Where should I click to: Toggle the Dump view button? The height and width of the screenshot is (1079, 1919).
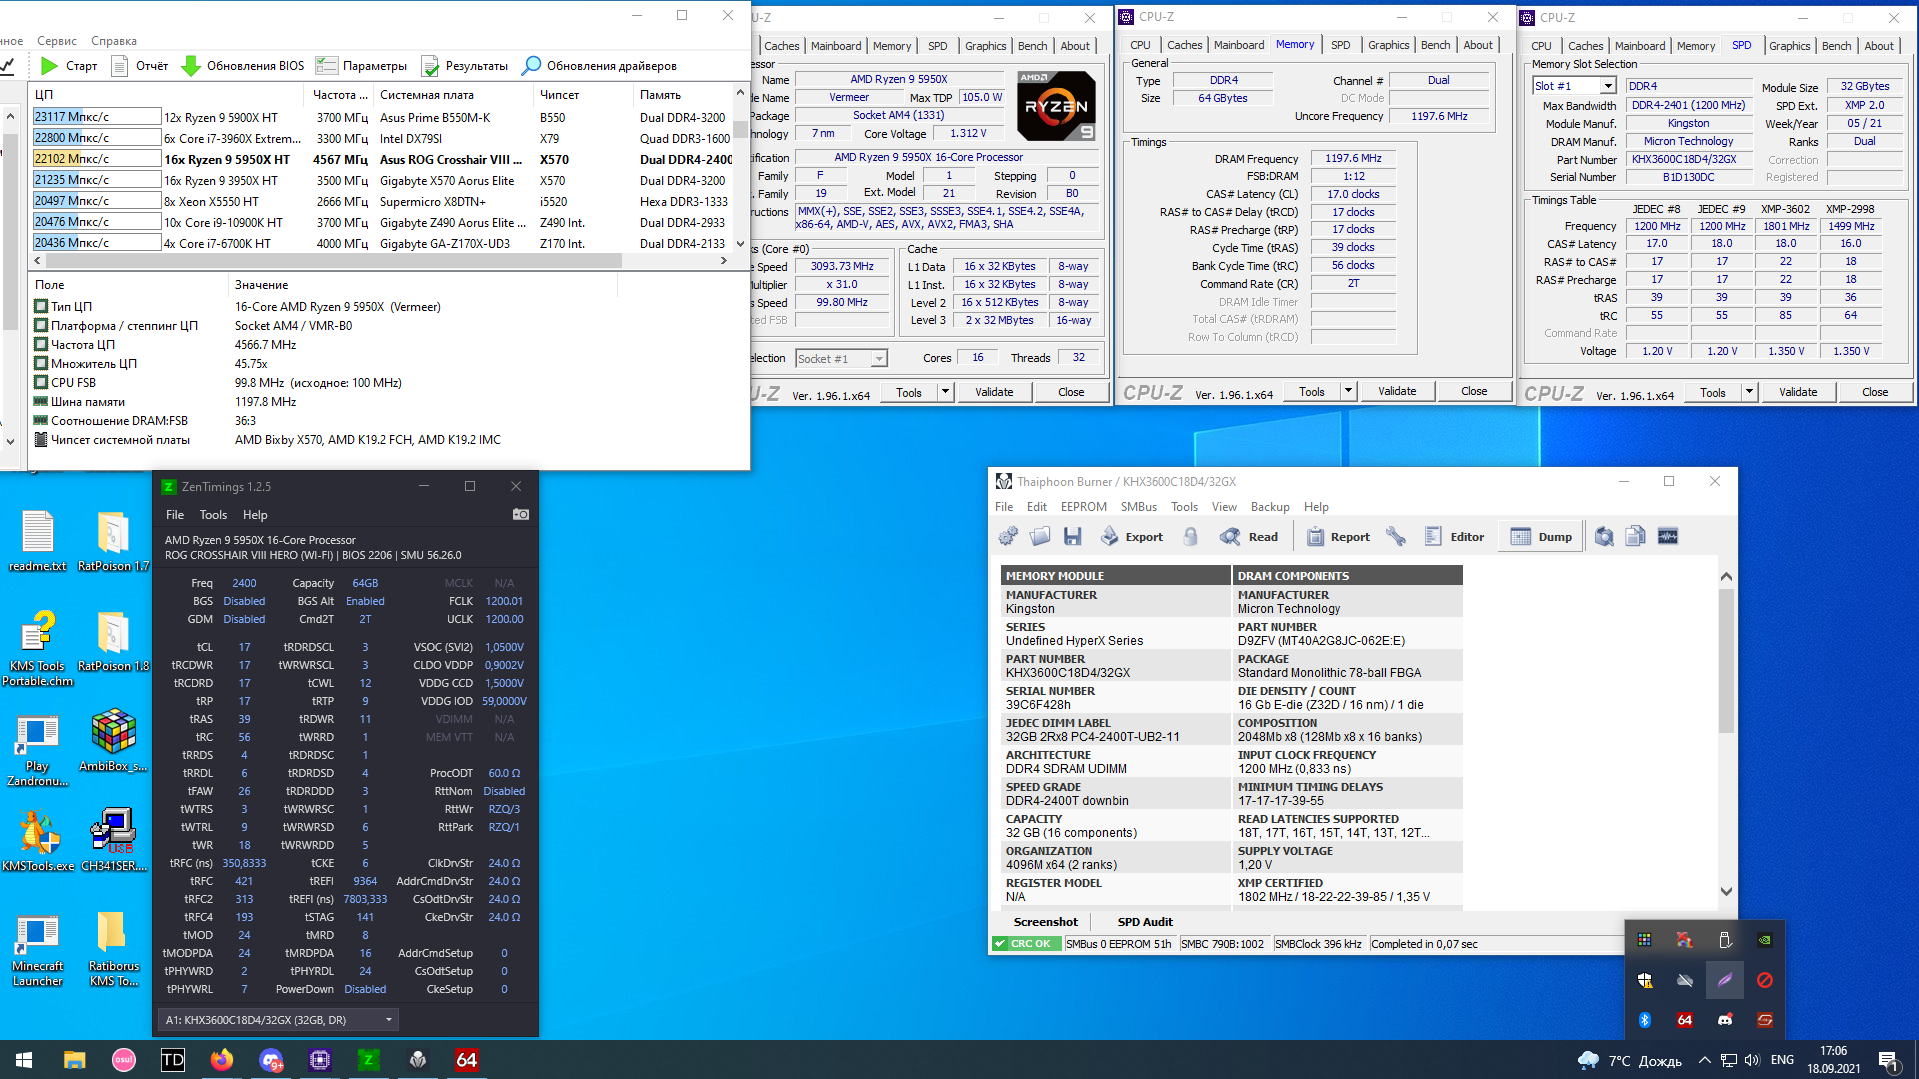(1541, 537)
